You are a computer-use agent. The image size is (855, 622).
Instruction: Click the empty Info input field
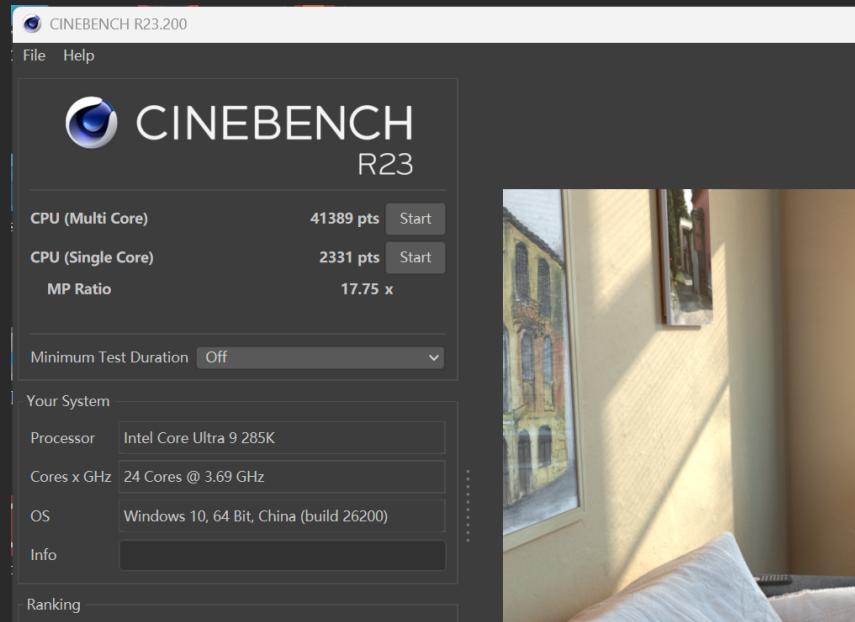(x=282, y=555)
